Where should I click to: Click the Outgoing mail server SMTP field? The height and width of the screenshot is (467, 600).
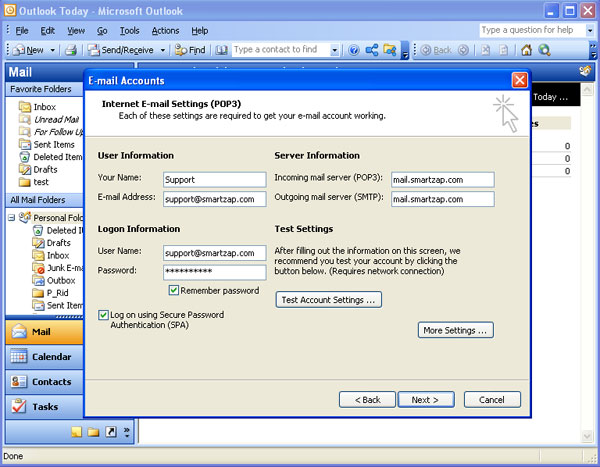(x=443, y=199)
